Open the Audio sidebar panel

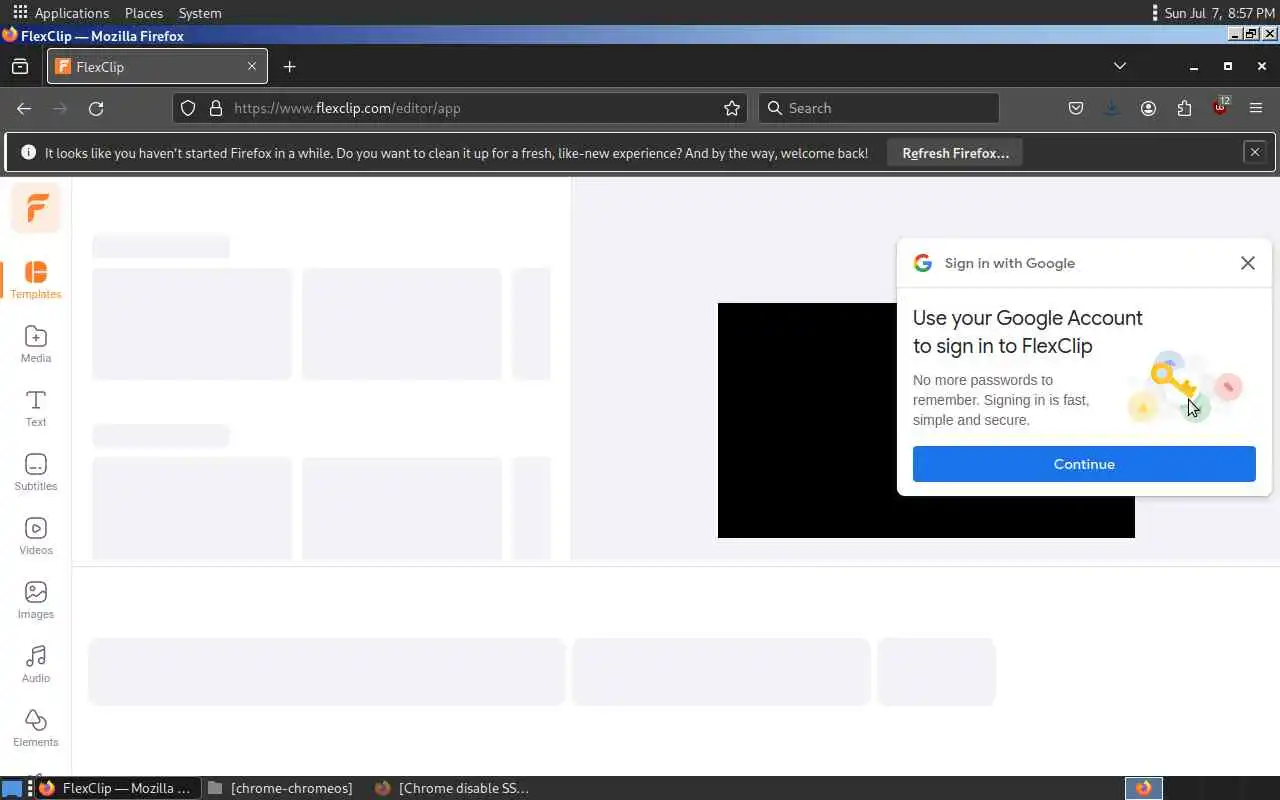pos(36,664)
